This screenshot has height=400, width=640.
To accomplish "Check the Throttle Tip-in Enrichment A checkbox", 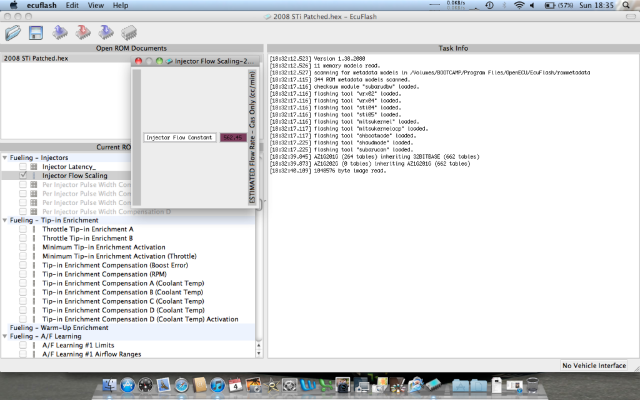I will (x=23, y=229).
